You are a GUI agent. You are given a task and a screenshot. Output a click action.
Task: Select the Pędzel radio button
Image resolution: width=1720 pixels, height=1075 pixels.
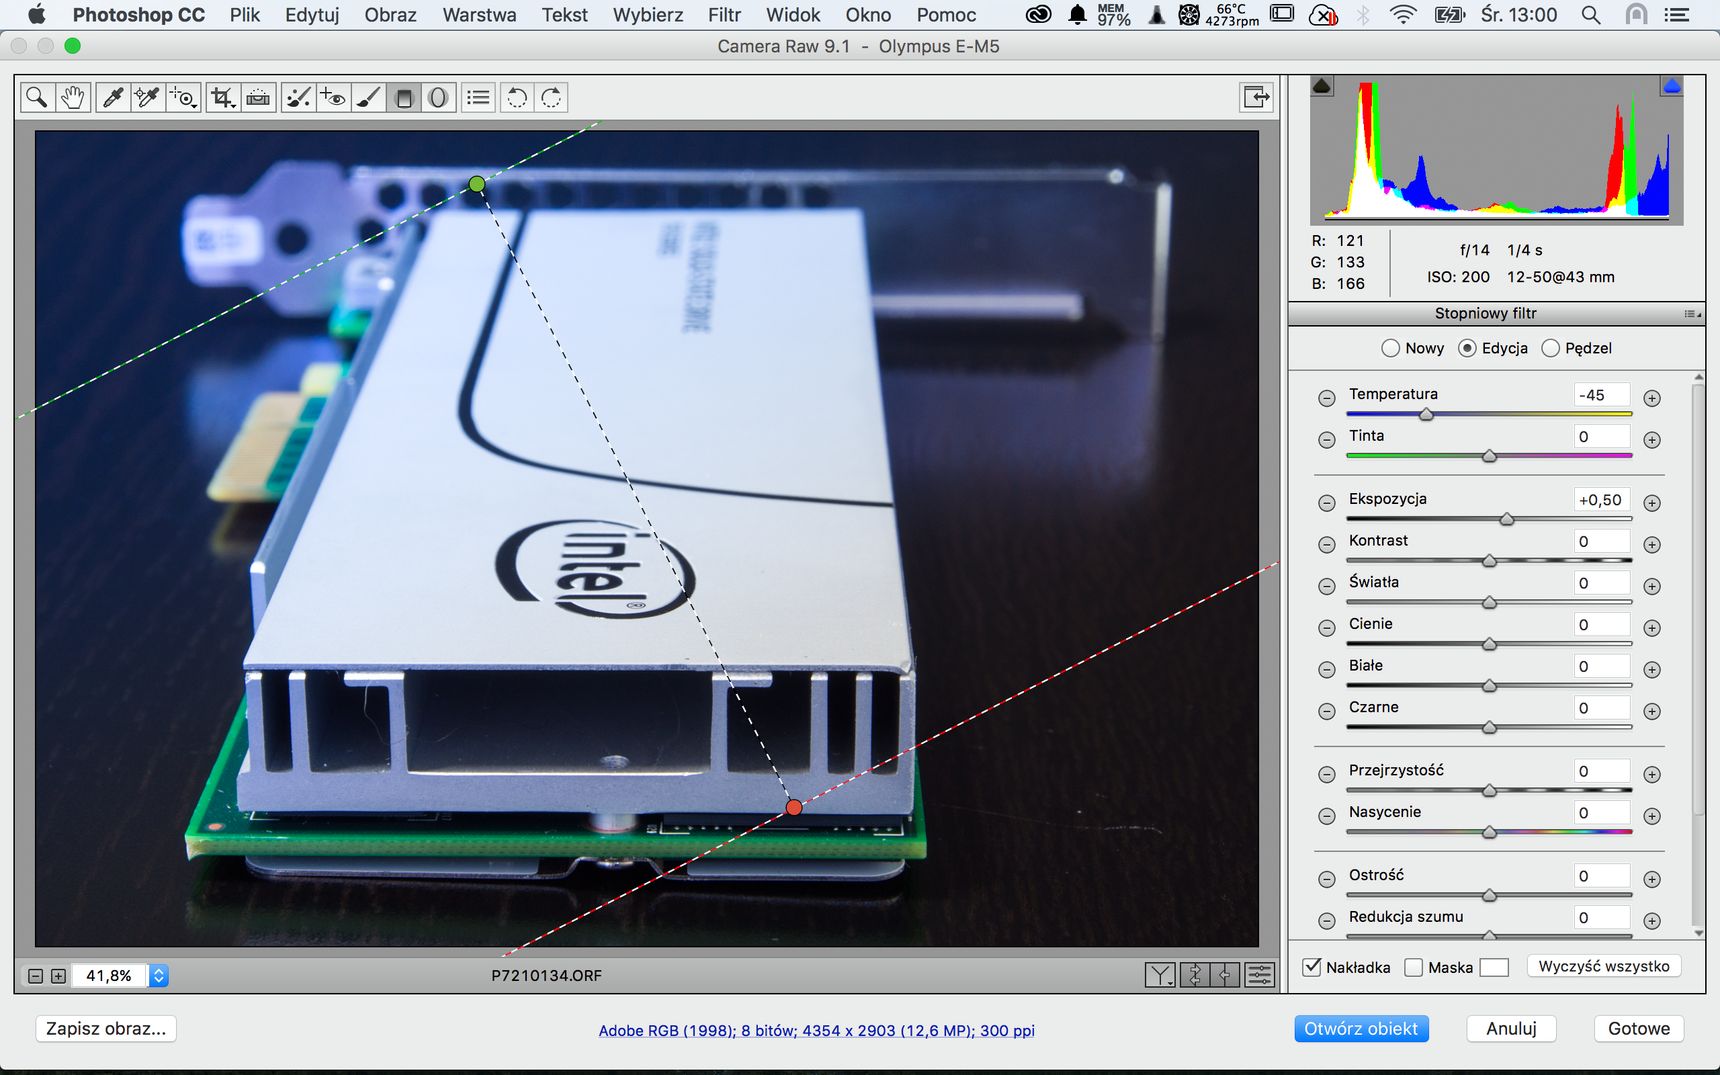coord(1550,348)
